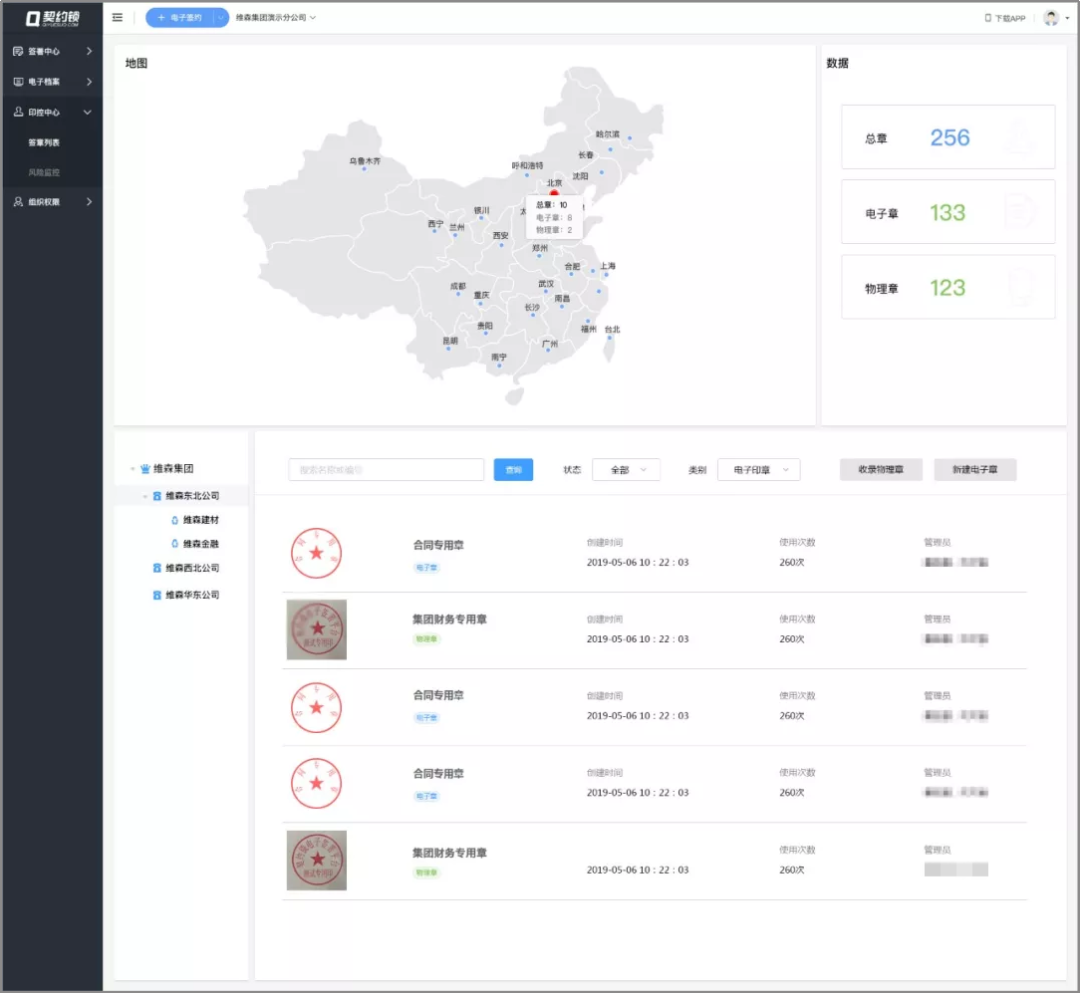
Task: Click the 上海 map dot
Action: [606, 275]
